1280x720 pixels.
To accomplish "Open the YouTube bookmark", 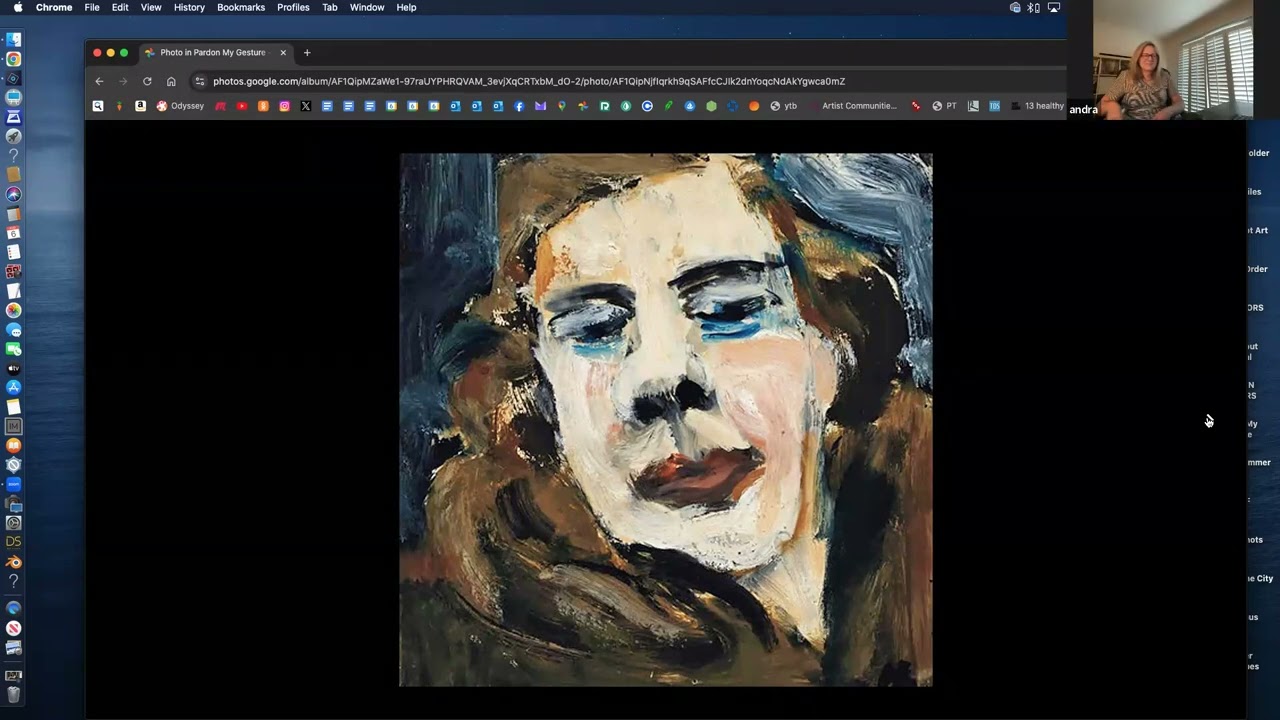I will coord(242,105).
